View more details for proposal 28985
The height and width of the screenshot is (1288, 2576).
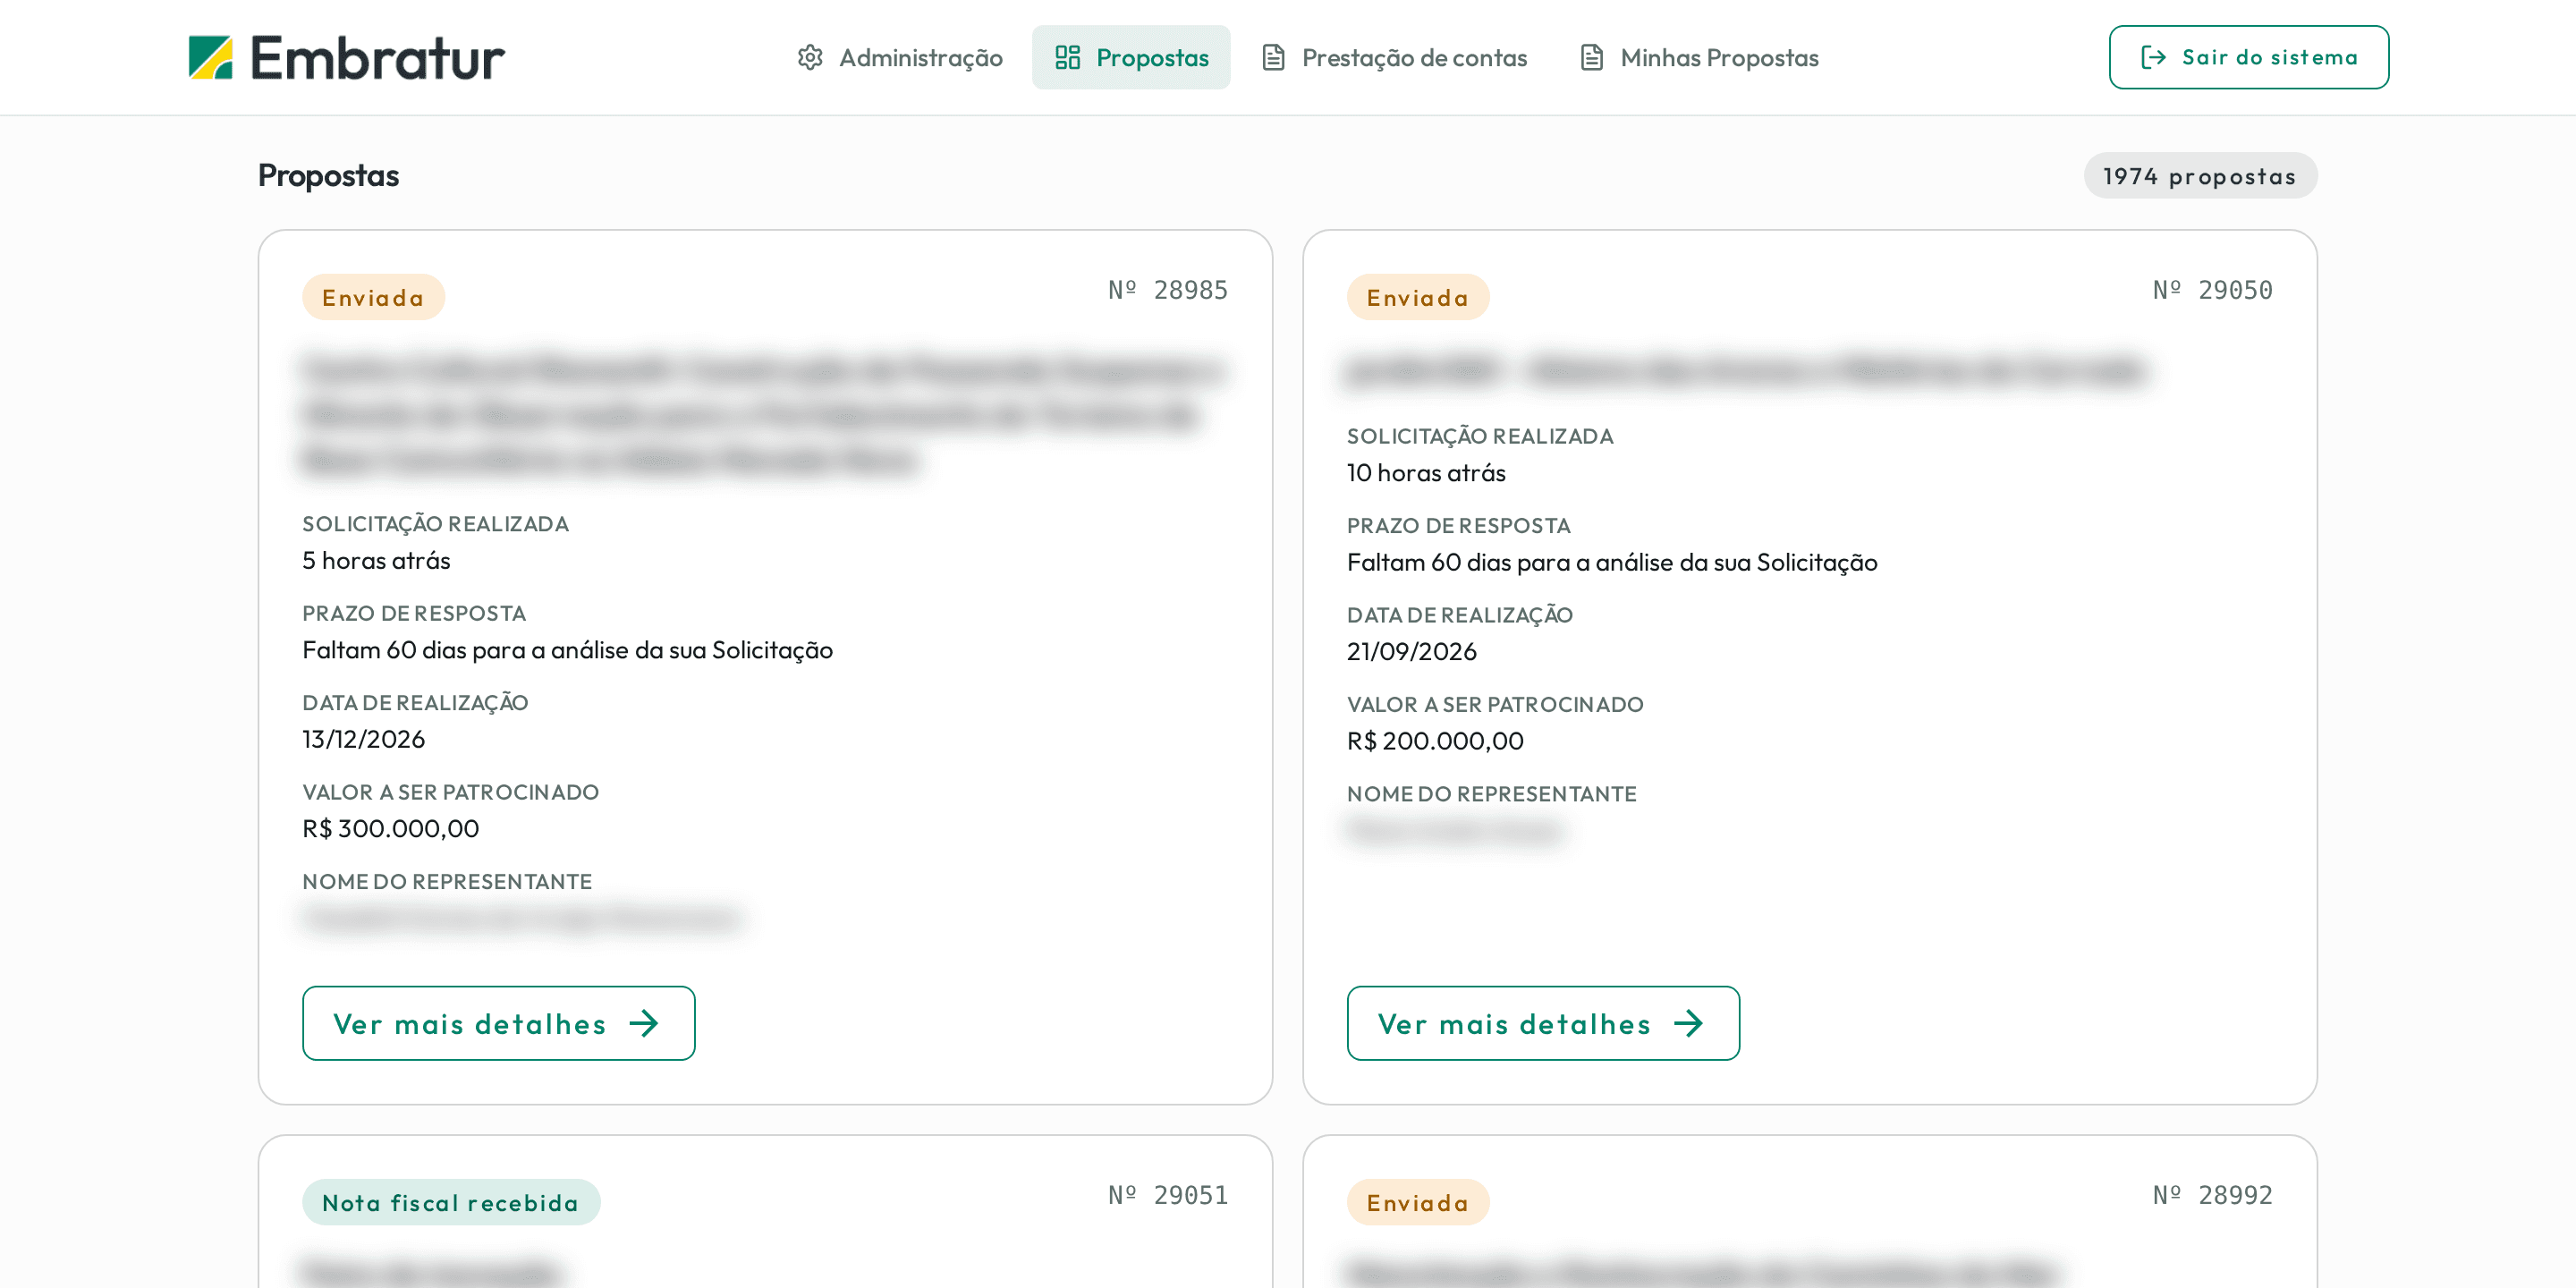tap(499, 1023)
